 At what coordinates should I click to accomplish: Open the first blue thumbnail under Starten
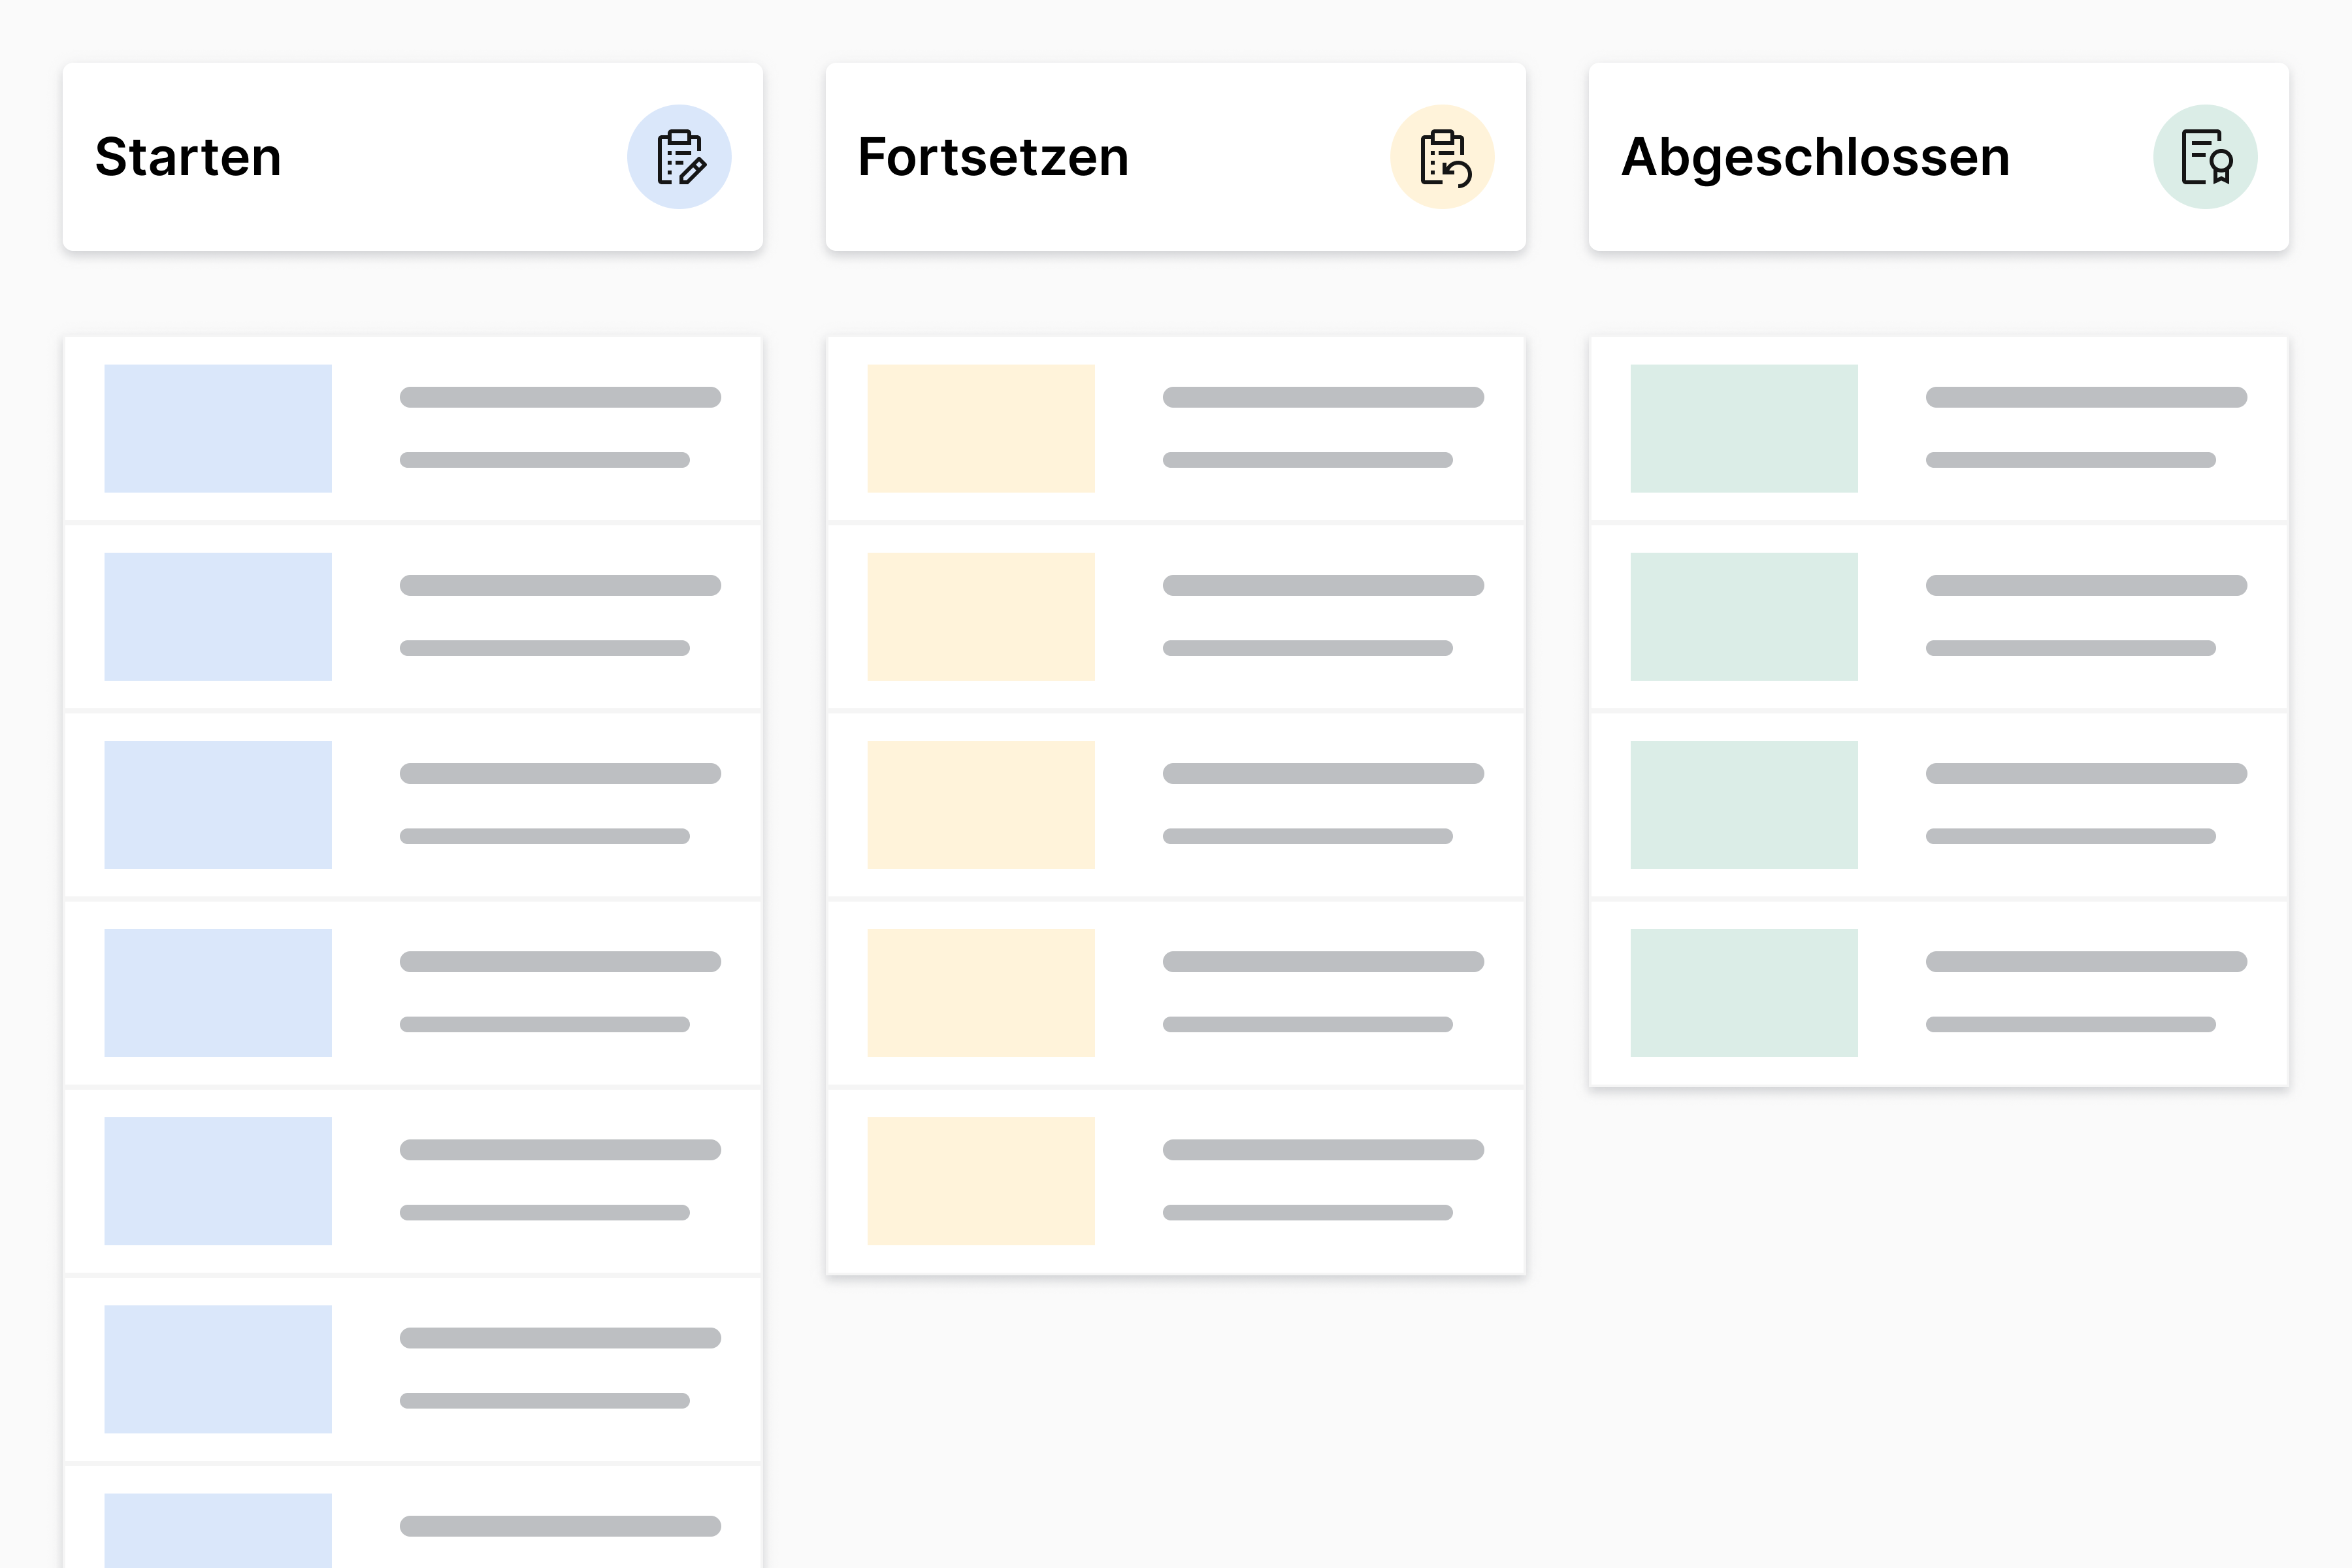tap(218, 428)
